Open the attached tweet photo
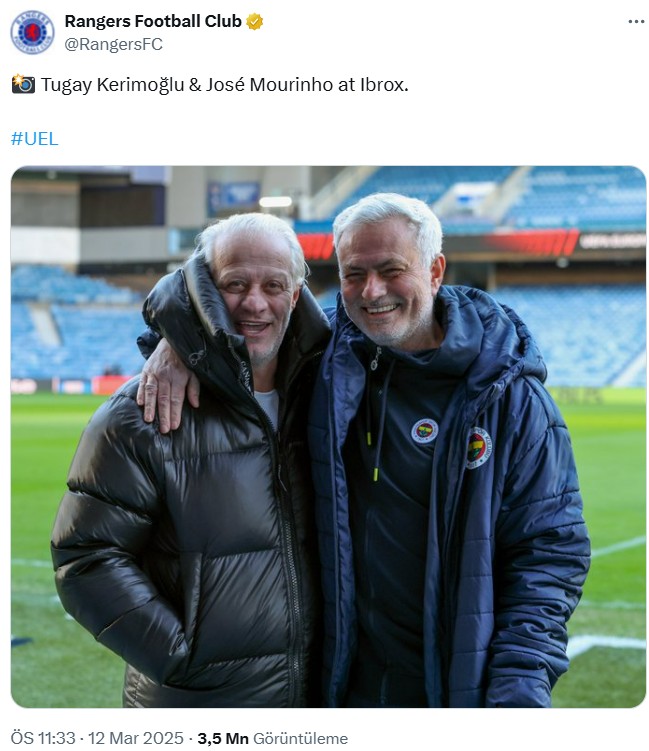Image resolution: width=649 pixels, height=751 pixels. coord(328,436)
